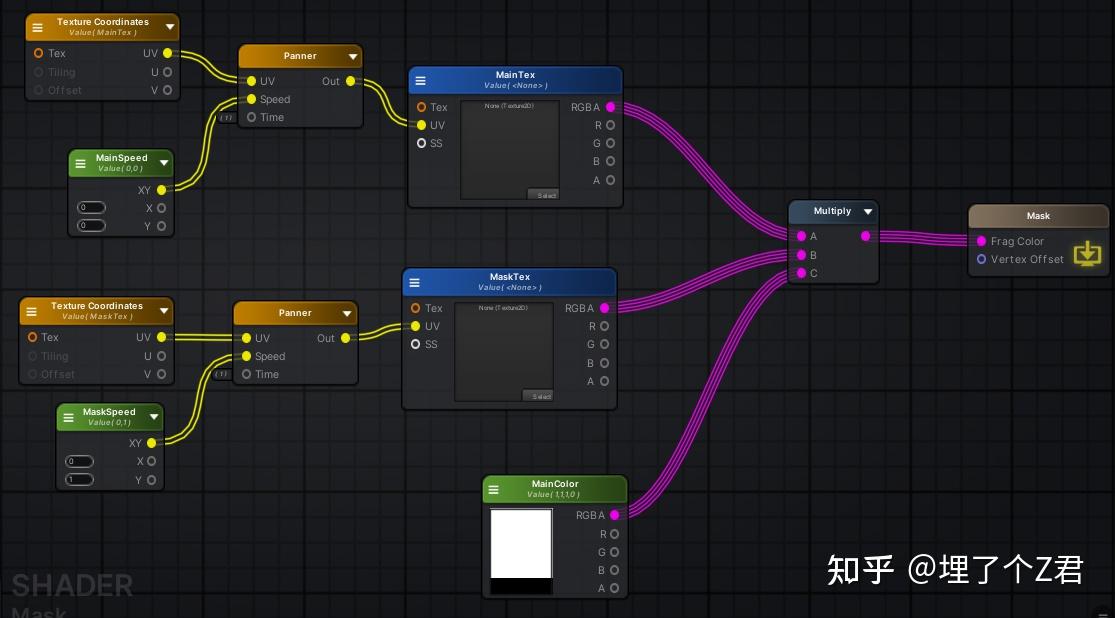Click the white color swatch in MainColor

coord(520,545)
